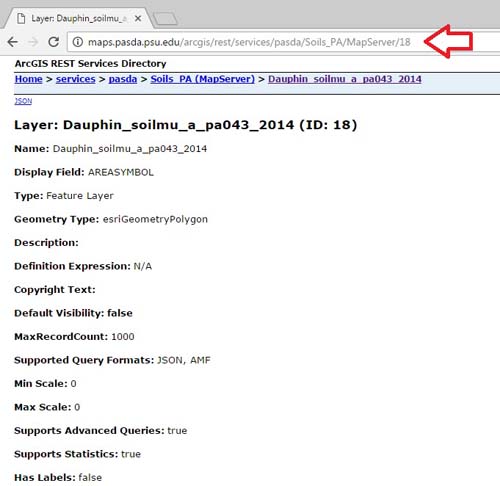Click the ArcGIS REST Services Directory title

[90, 64]
